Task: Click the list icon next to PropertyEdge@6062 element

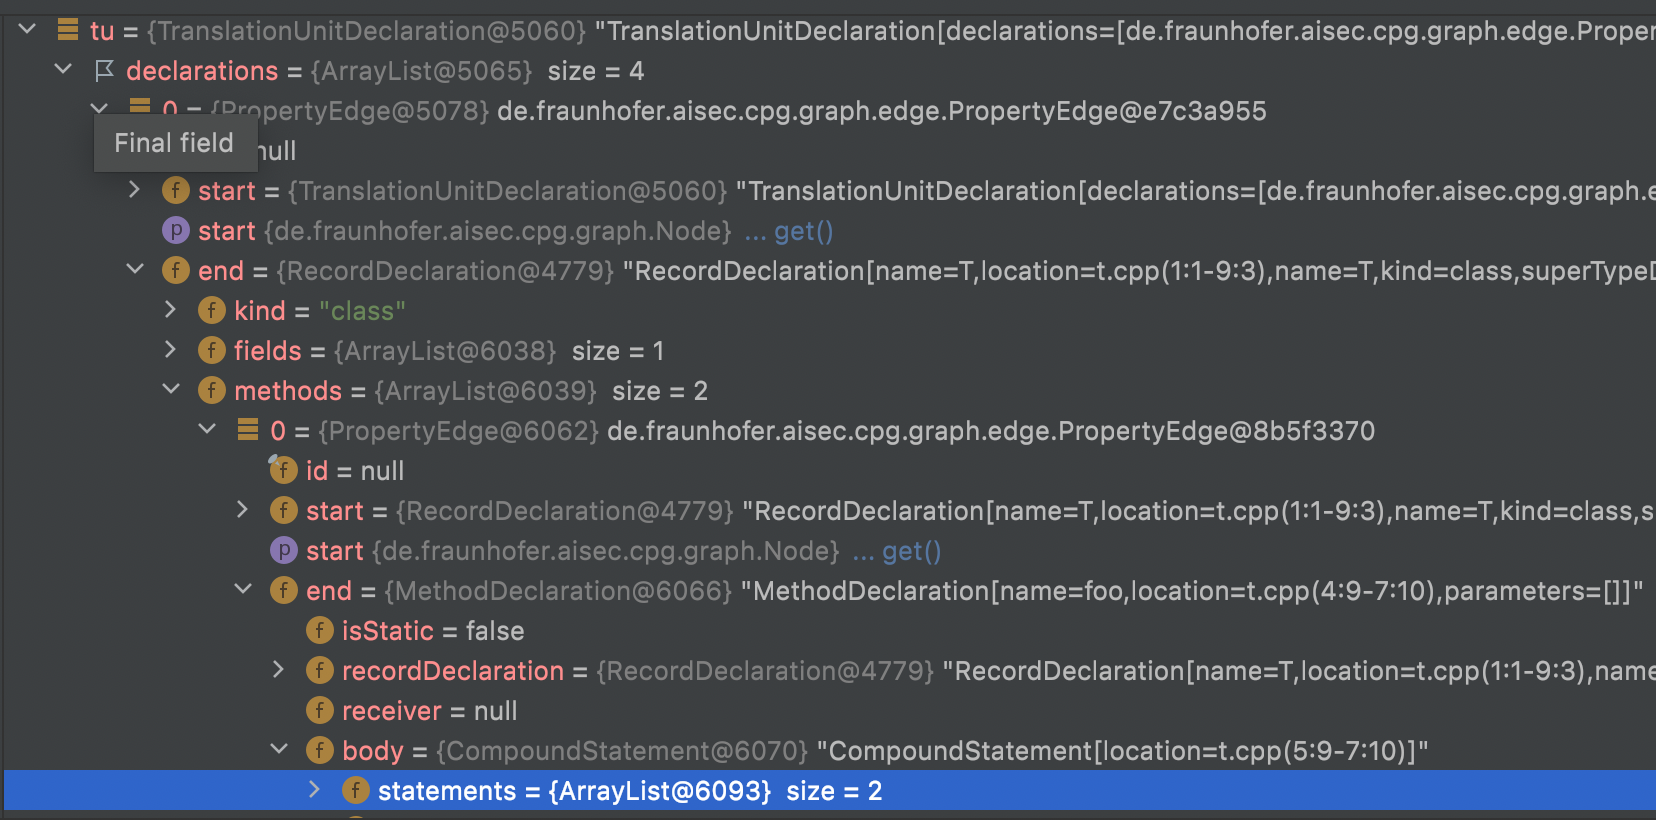Action: (x=247, y=430)
